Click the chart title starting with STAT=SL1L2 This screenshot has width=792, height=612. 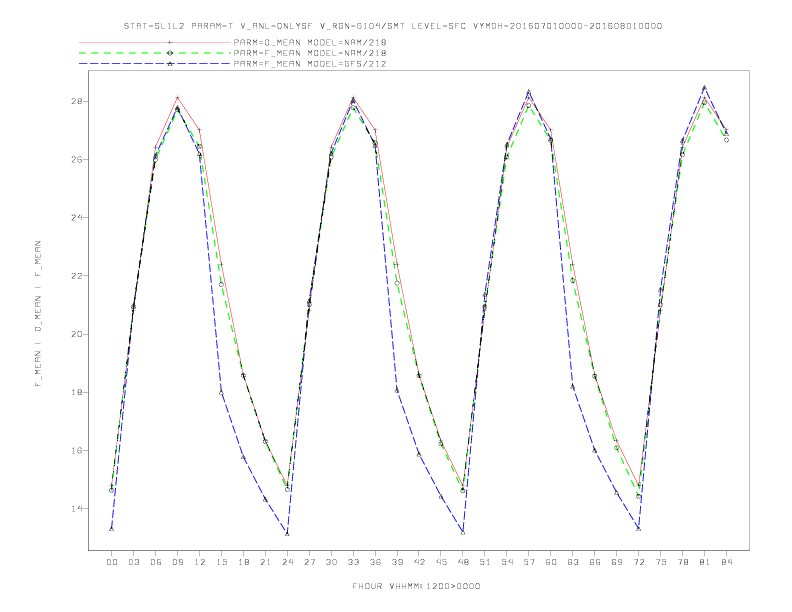pos(392,26)
